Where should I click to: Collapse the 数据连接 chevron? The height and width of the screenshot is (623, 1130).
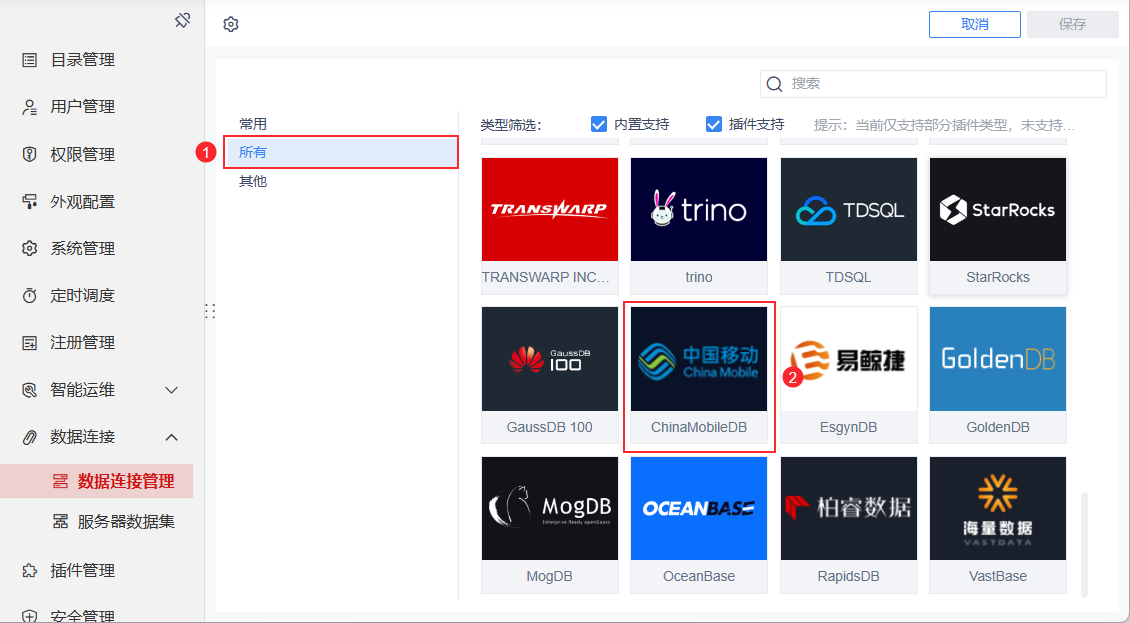click(172, 437)
